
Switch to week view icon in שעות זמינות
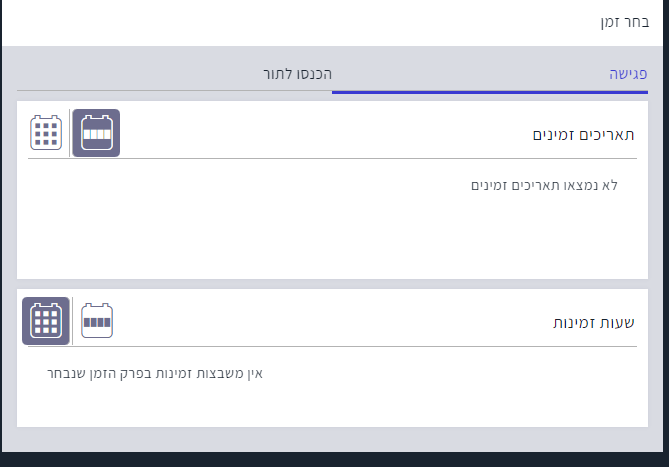click(97, 321)
